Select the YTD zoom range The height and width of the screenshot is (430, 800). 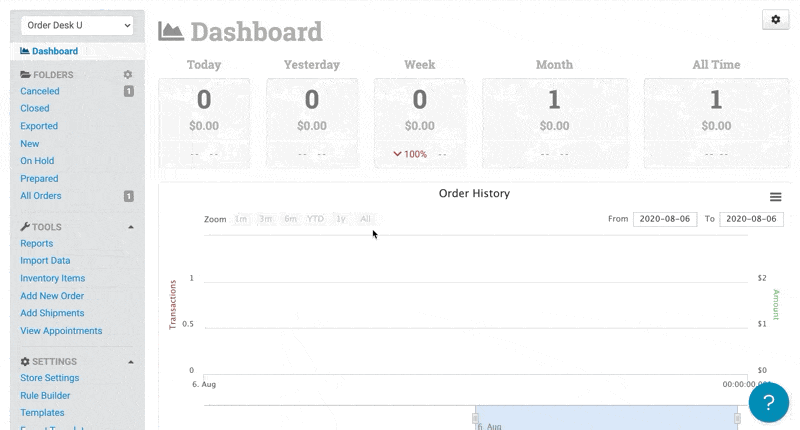315,219
